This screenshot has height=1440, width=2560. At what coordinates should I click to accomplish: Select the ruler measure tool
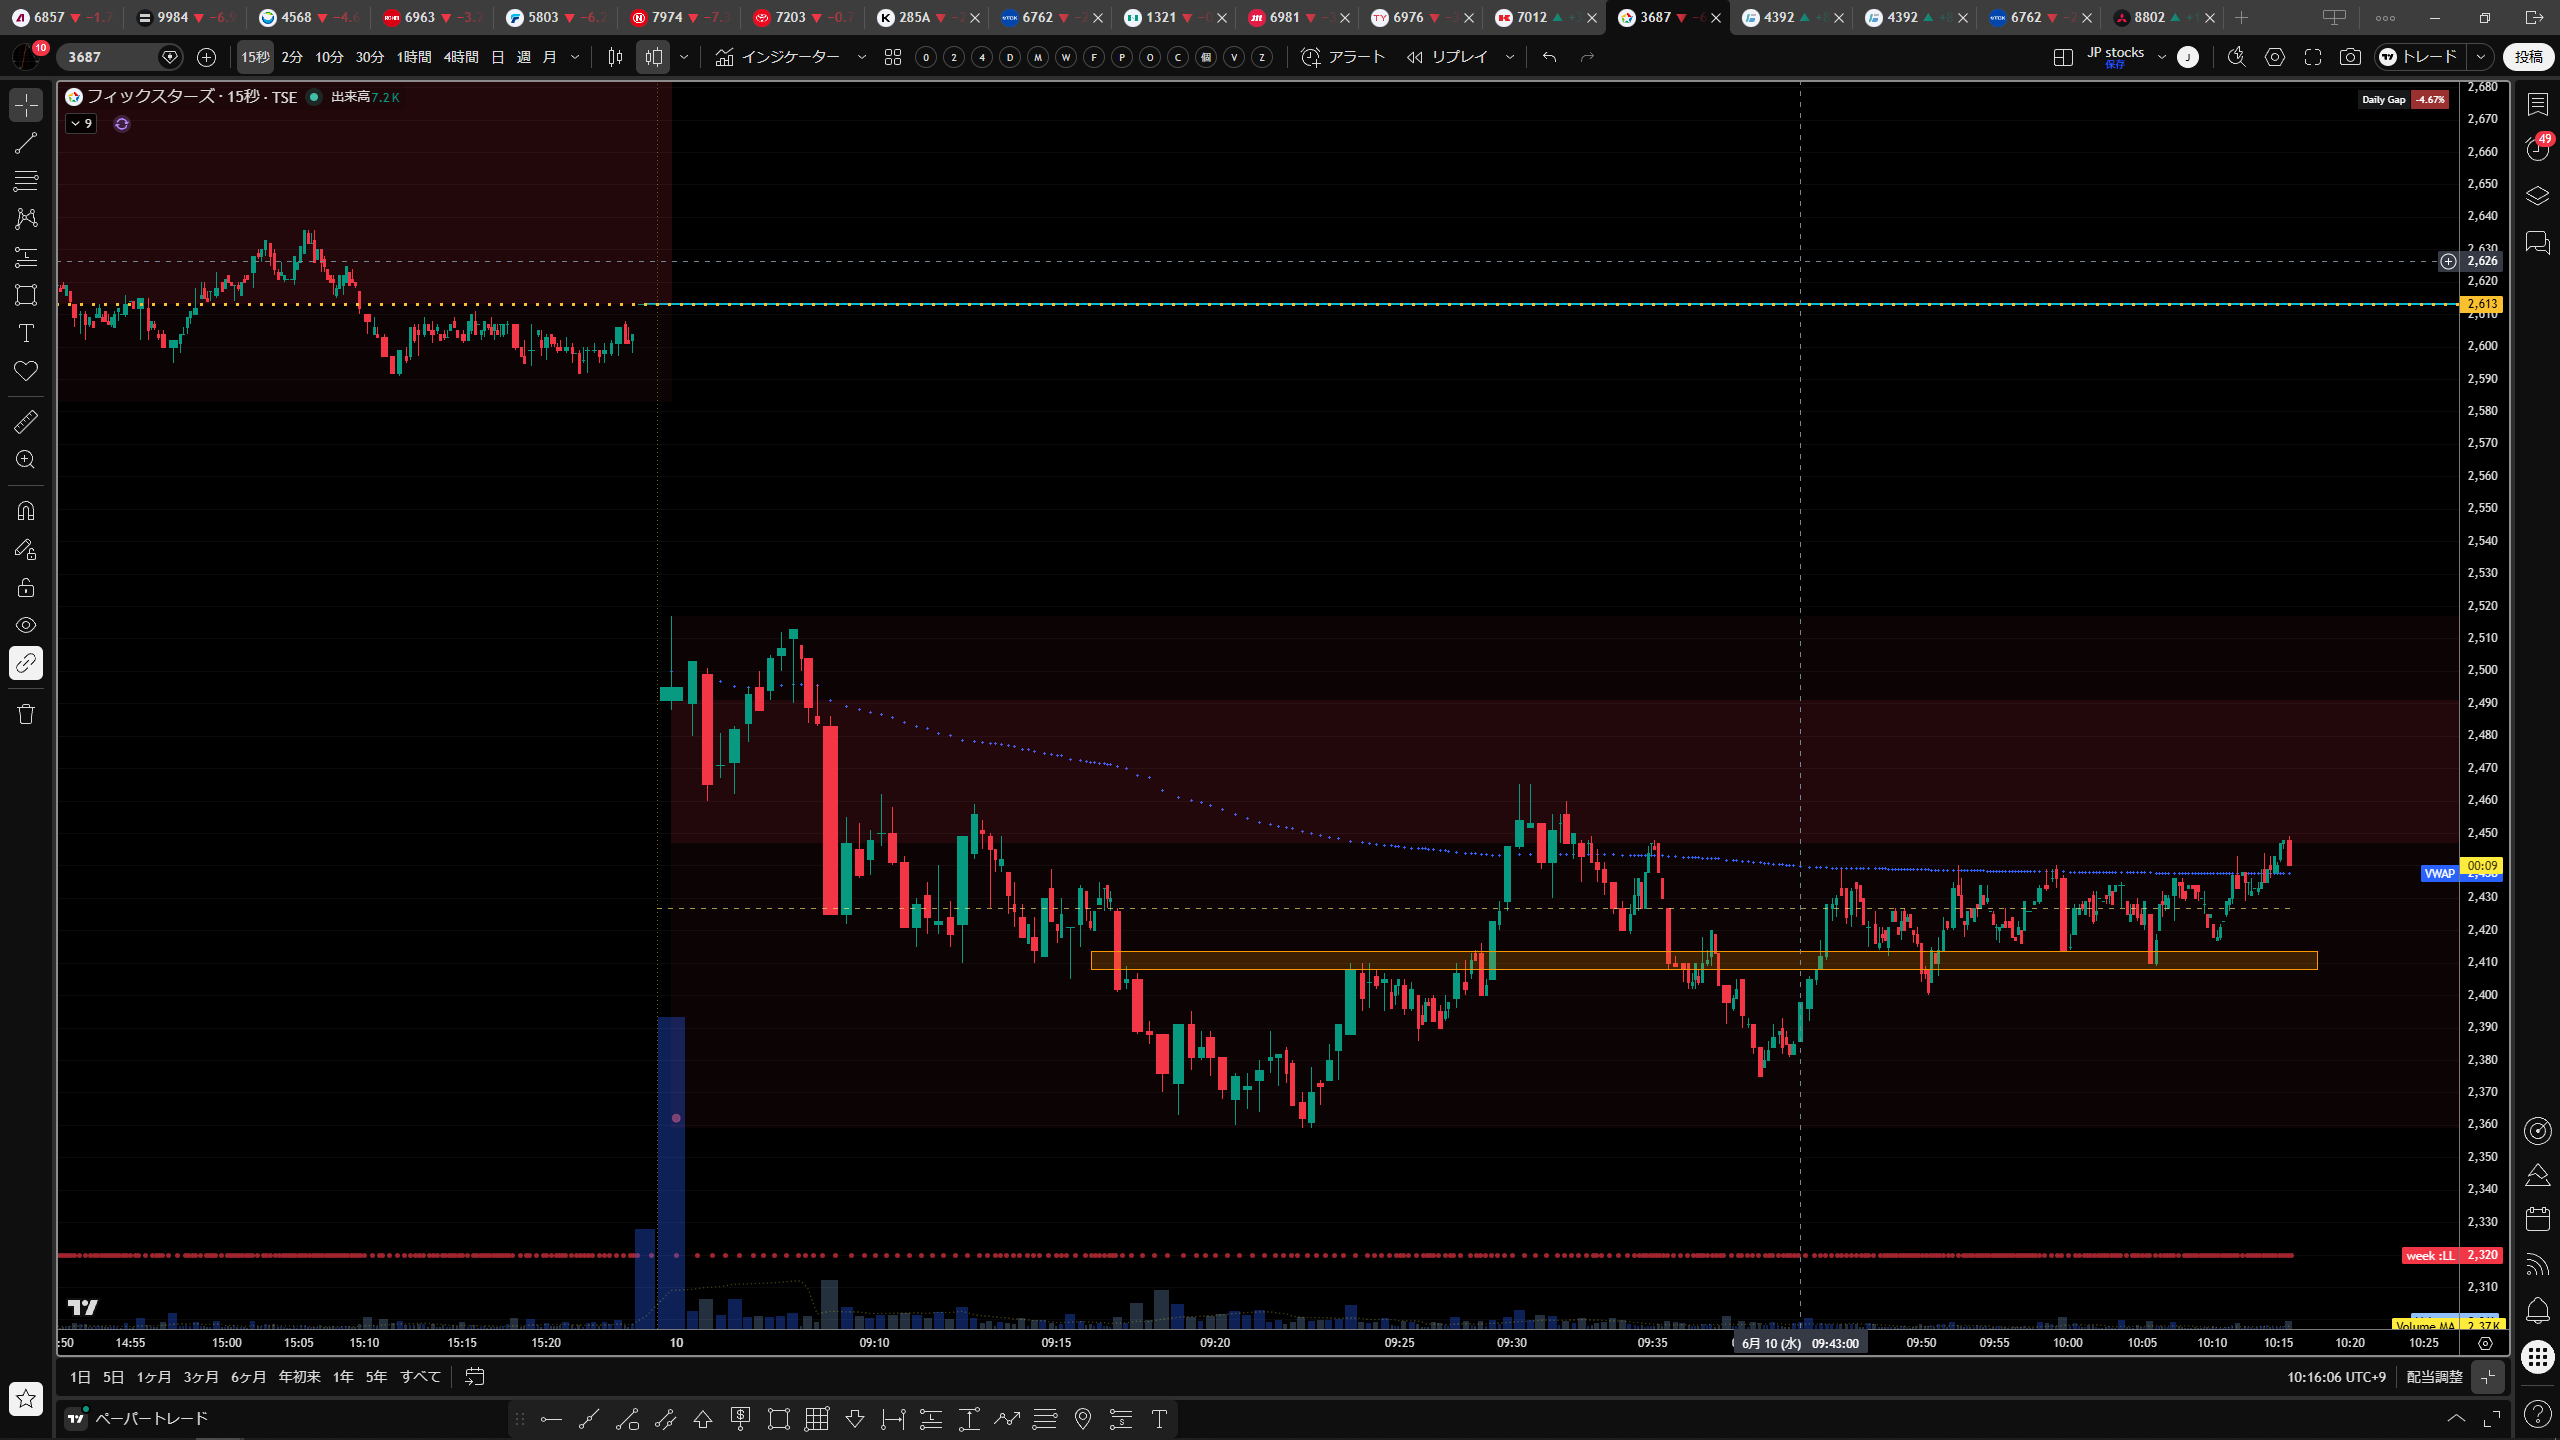pyautogui.click(x=26, y=422)
